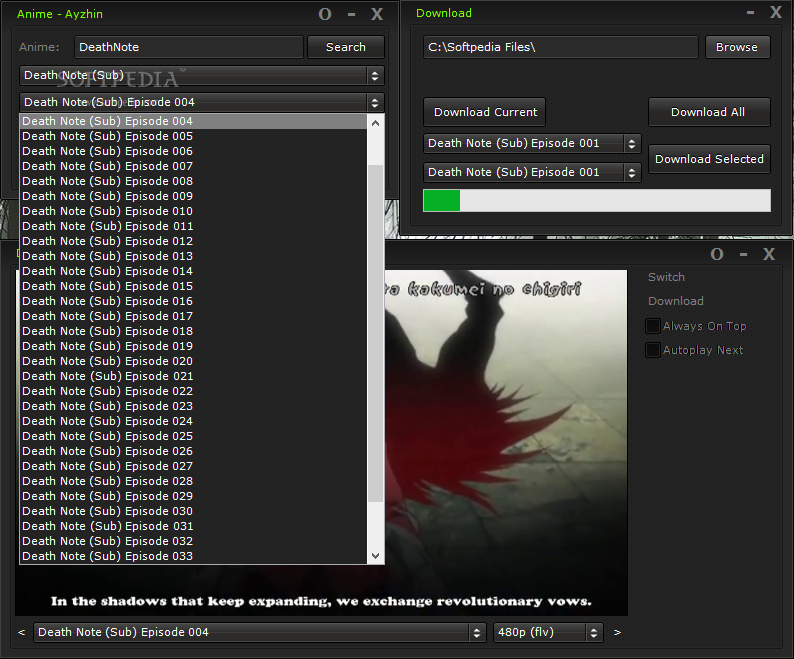Go to previous episode with the < arrow
The height and width of the screenshot is (659, 794).
[x=21, y=632]
